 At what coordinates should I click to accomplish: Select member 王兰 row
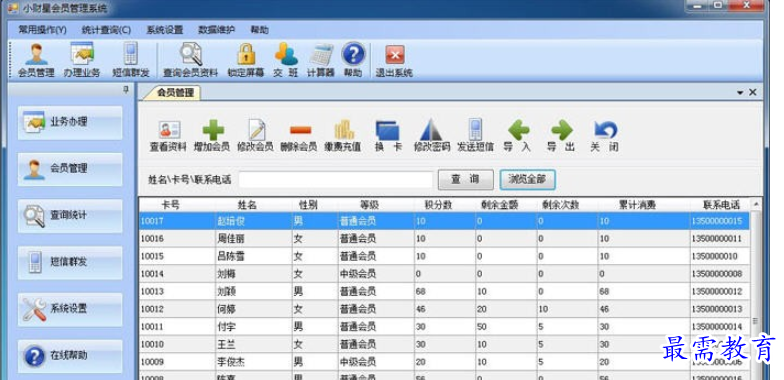pos(444,344)
